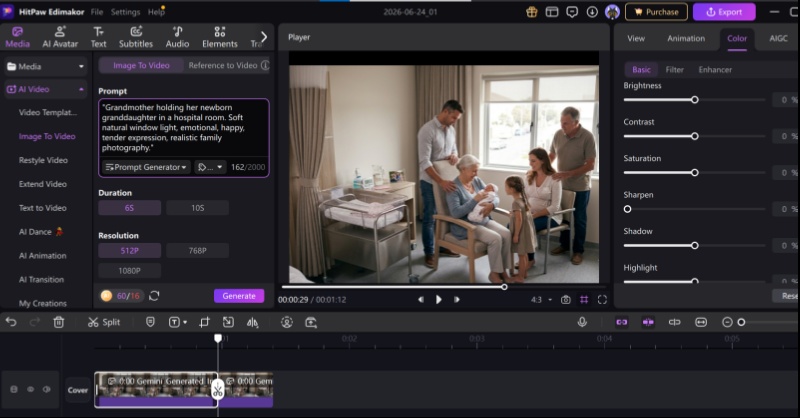This screenshot has width=800, height=418.
Task: Open the Audio panel
Action: point(177,37)
